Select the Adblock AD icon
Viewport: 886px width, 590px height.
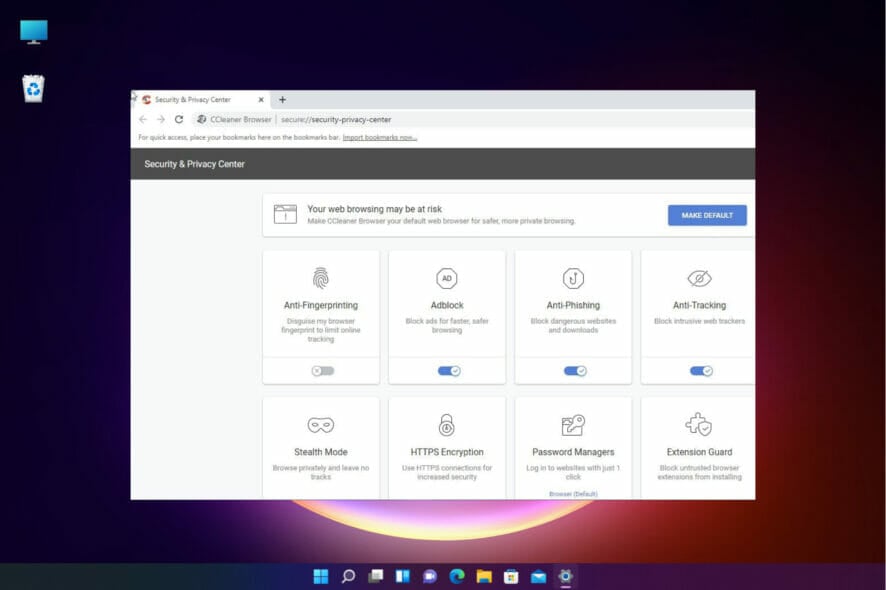click(447, 276)
